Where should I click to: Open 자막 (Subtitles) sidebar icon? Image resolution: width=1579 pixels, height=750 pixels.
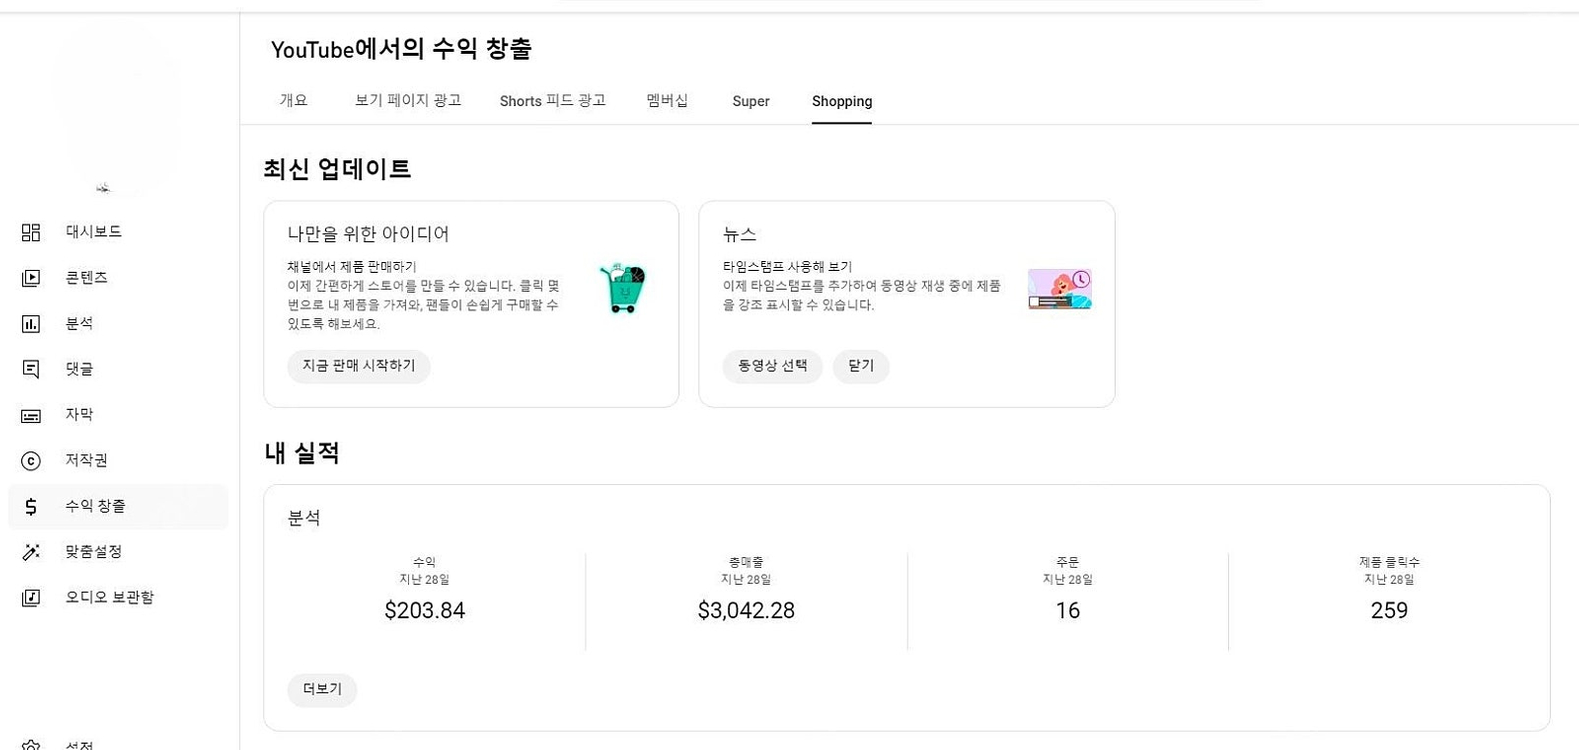(30, 414)
